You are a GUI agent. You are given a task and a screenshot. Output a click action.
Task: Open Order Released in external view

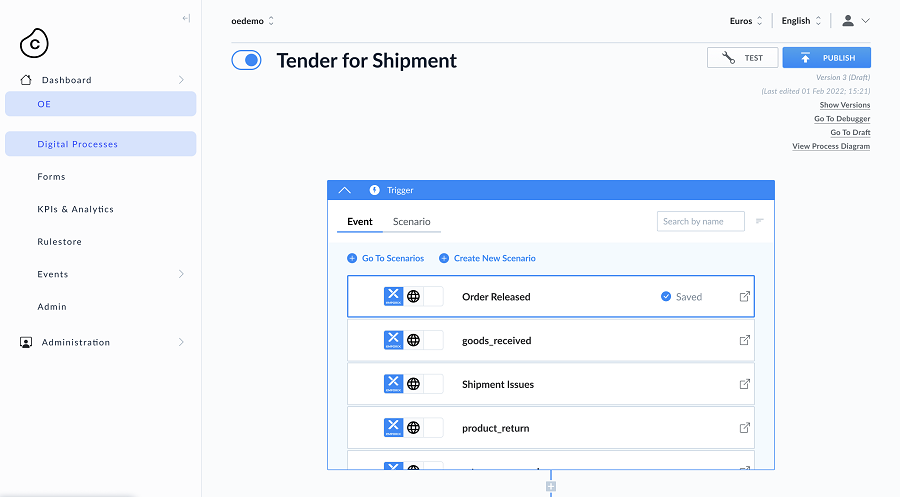pyautogui.click(x=744, y=297)
